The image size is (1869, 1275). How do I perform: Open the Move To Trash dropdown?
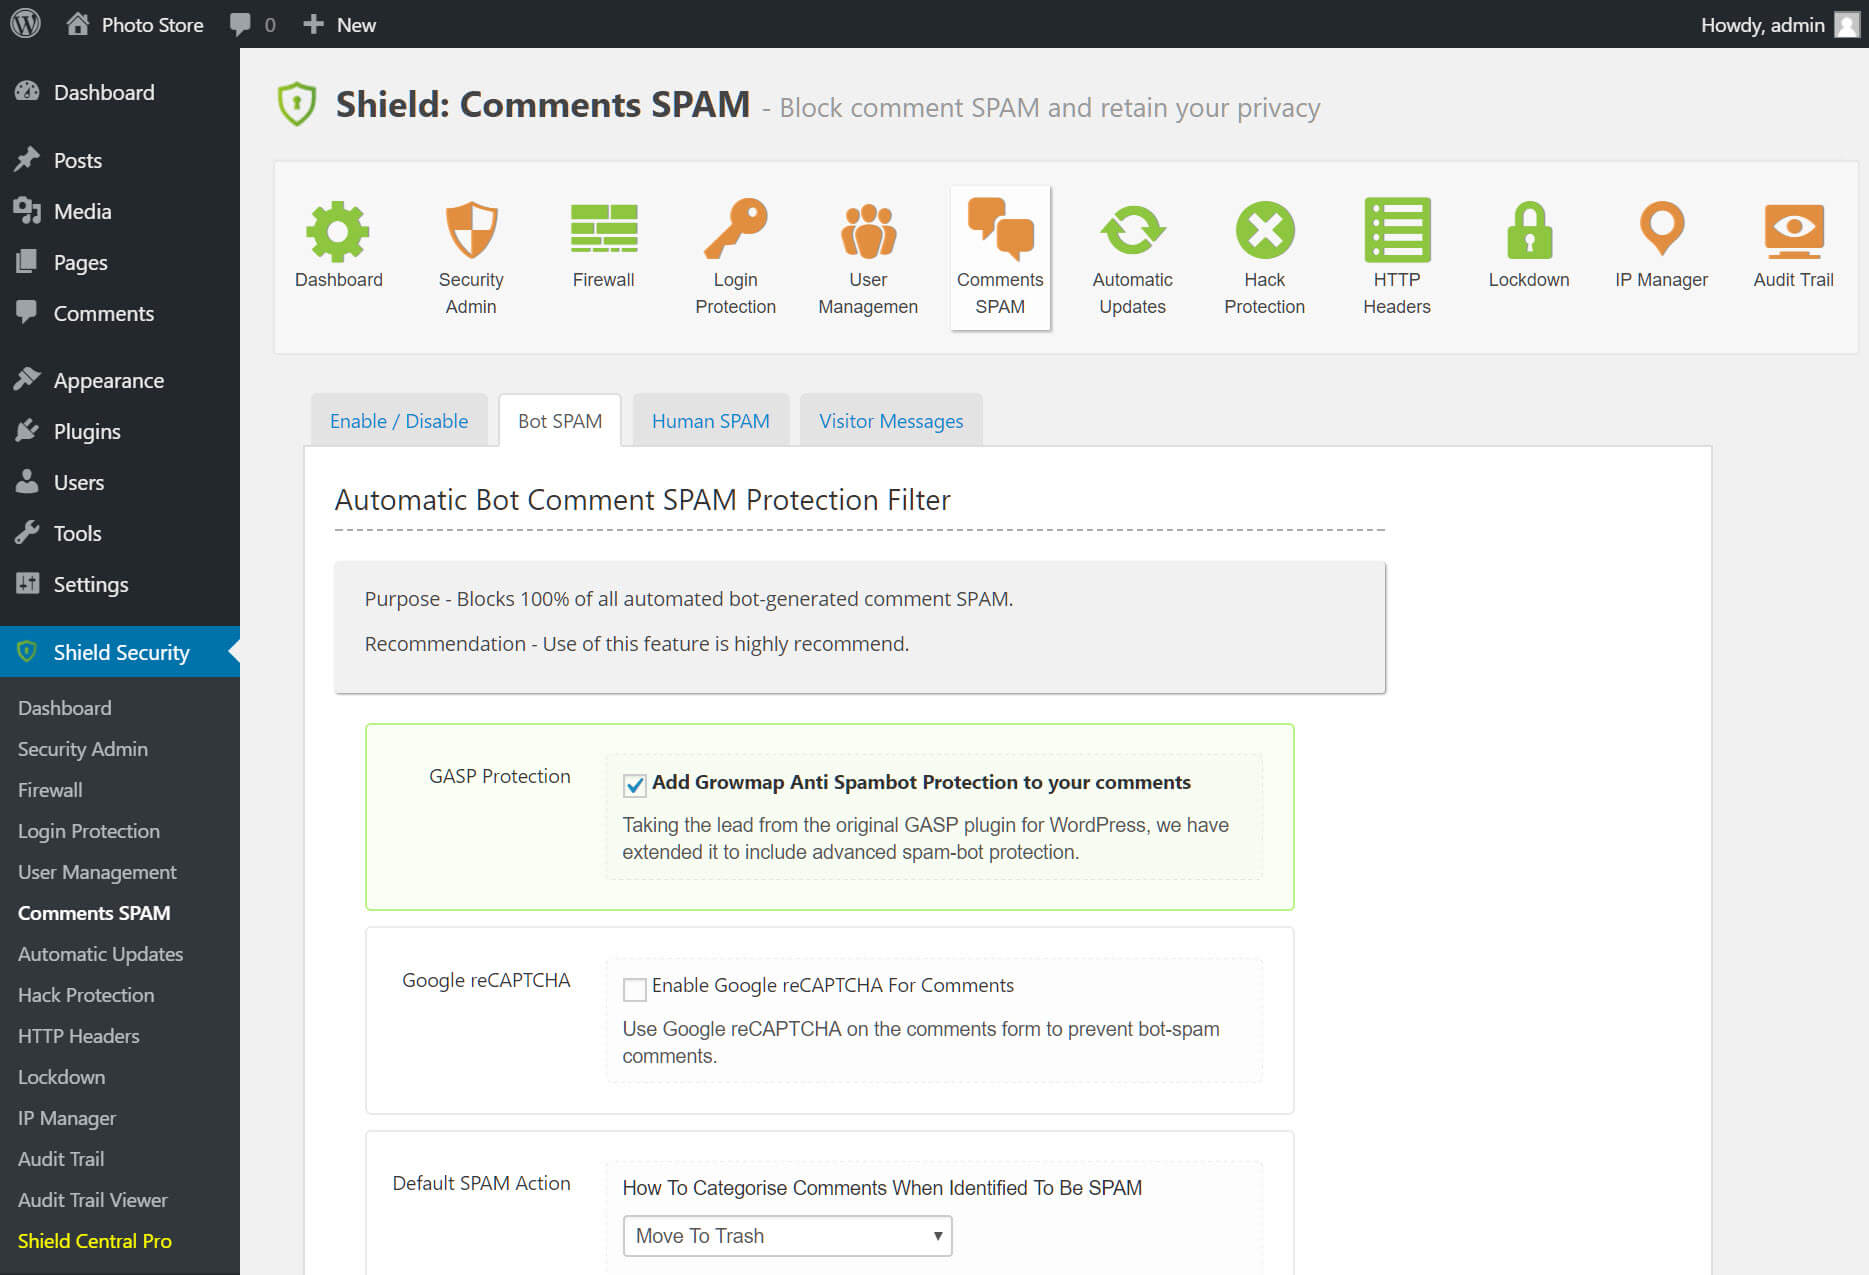pos(787,1236)
